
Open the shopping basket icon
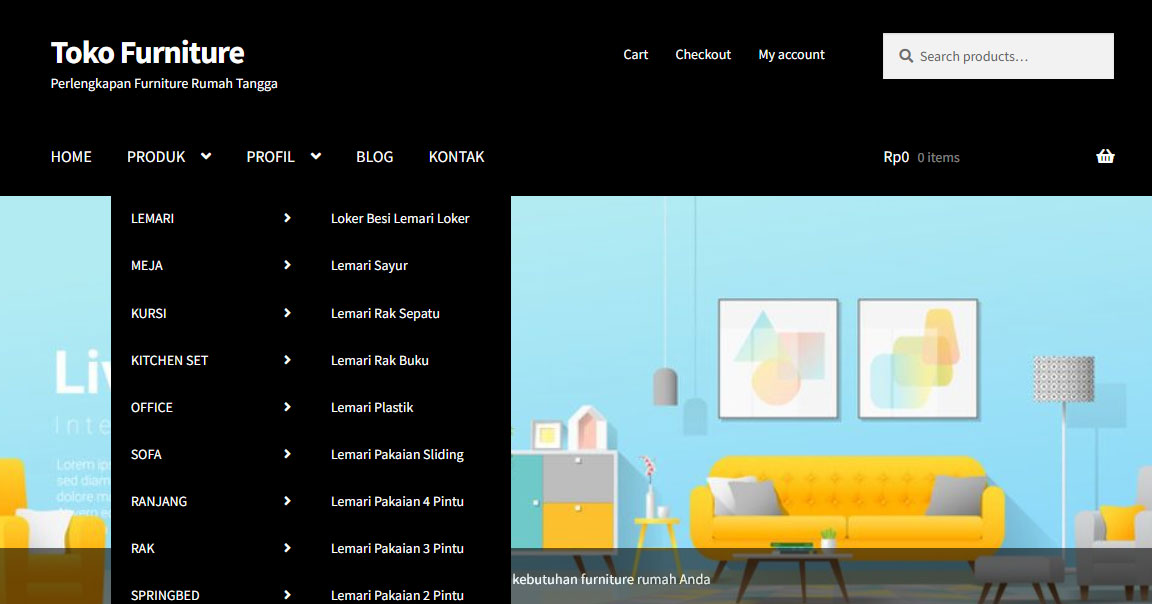pos(1105,156)
